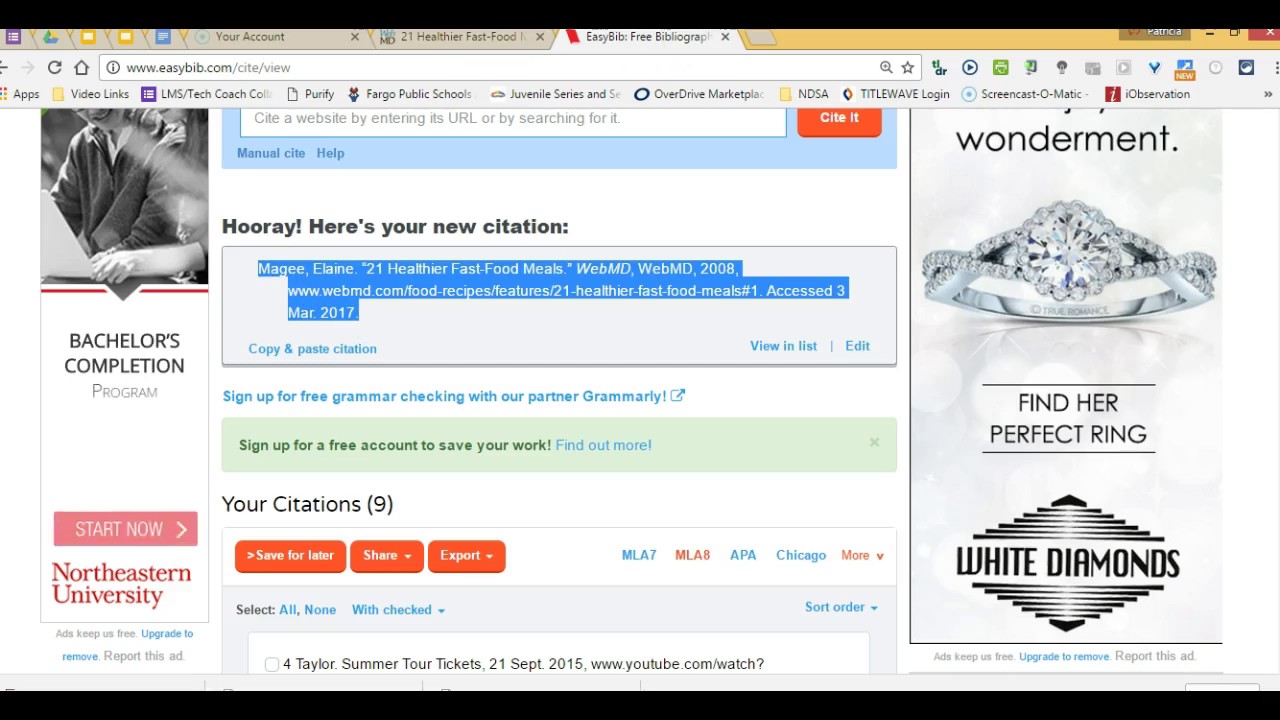Reload the EasyBib page
The height and width of the screenshot is (720, 1280).
[54, 68]
